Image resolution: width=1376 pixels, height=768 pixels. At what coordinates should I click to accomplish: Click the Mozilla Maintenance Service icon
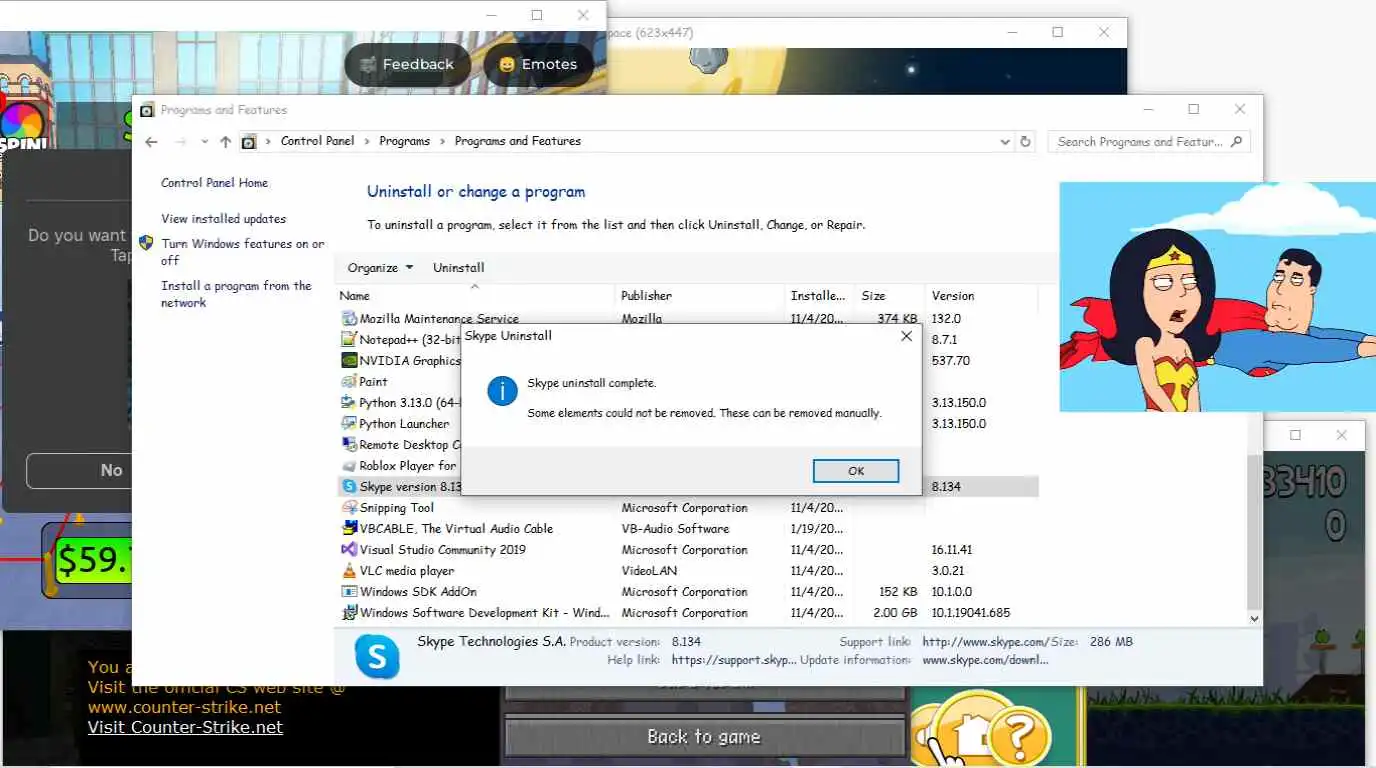tap(349, 319)
